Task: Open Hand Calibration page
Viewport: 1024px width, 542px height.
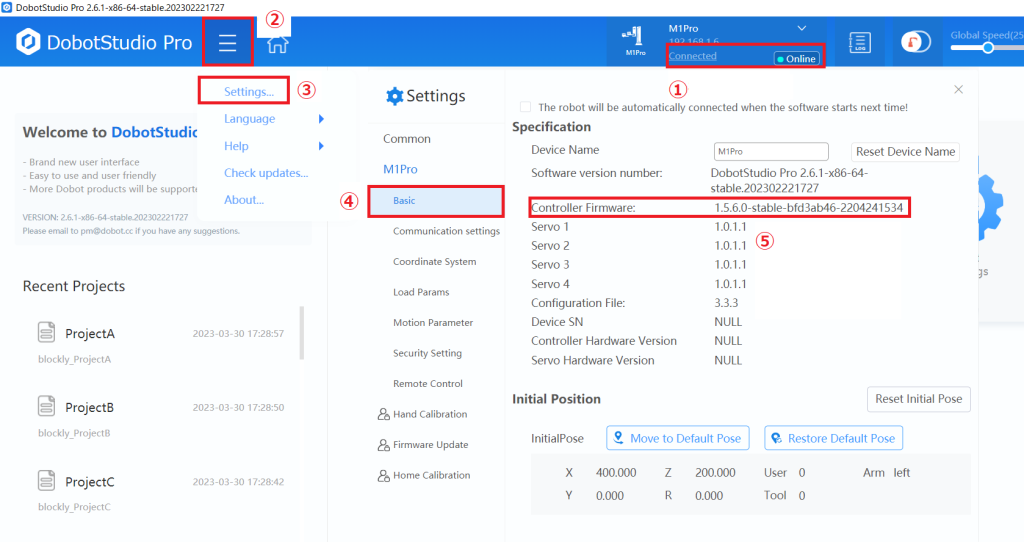Action: pyautogui.click(x=430, y=414)
